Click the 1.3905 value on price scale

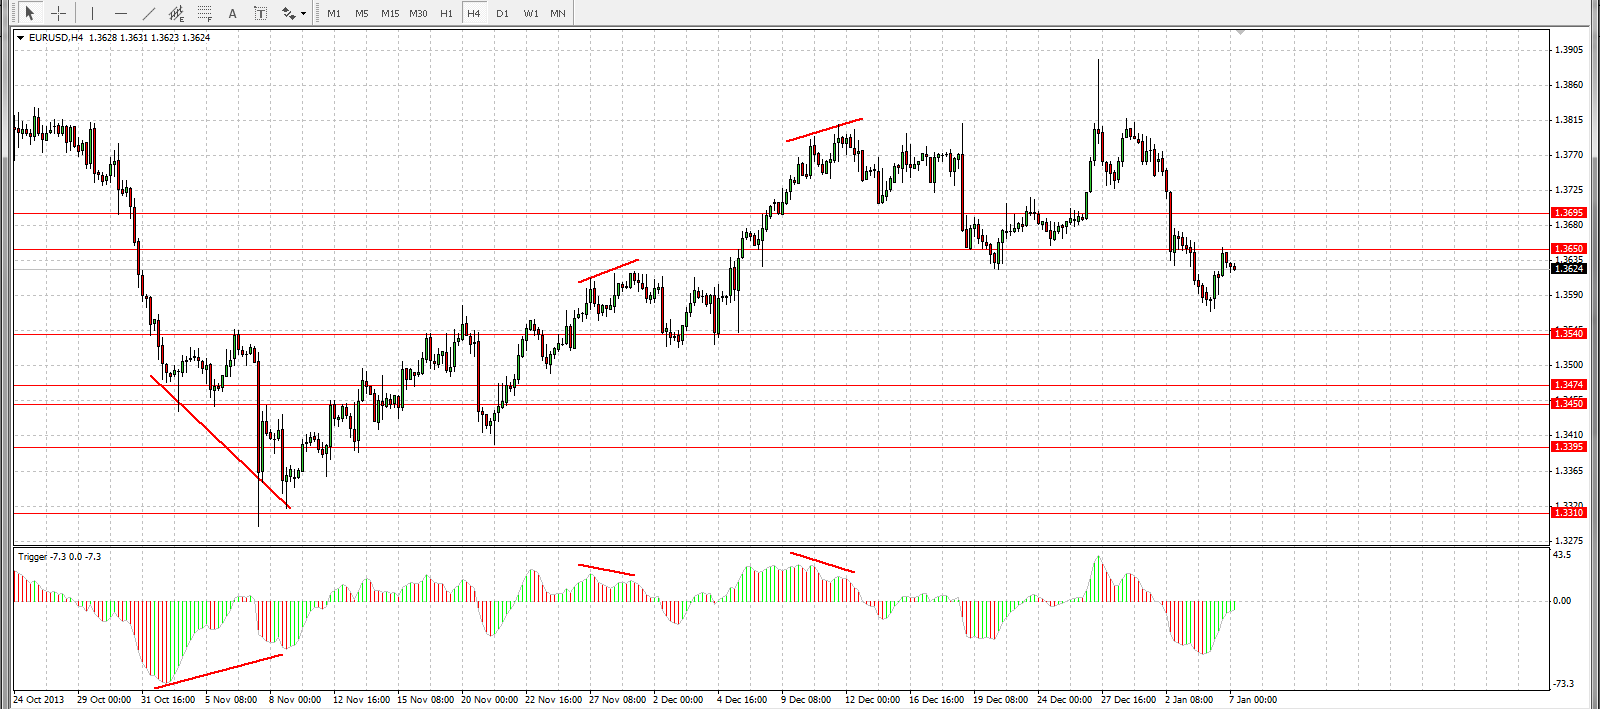1569,50
